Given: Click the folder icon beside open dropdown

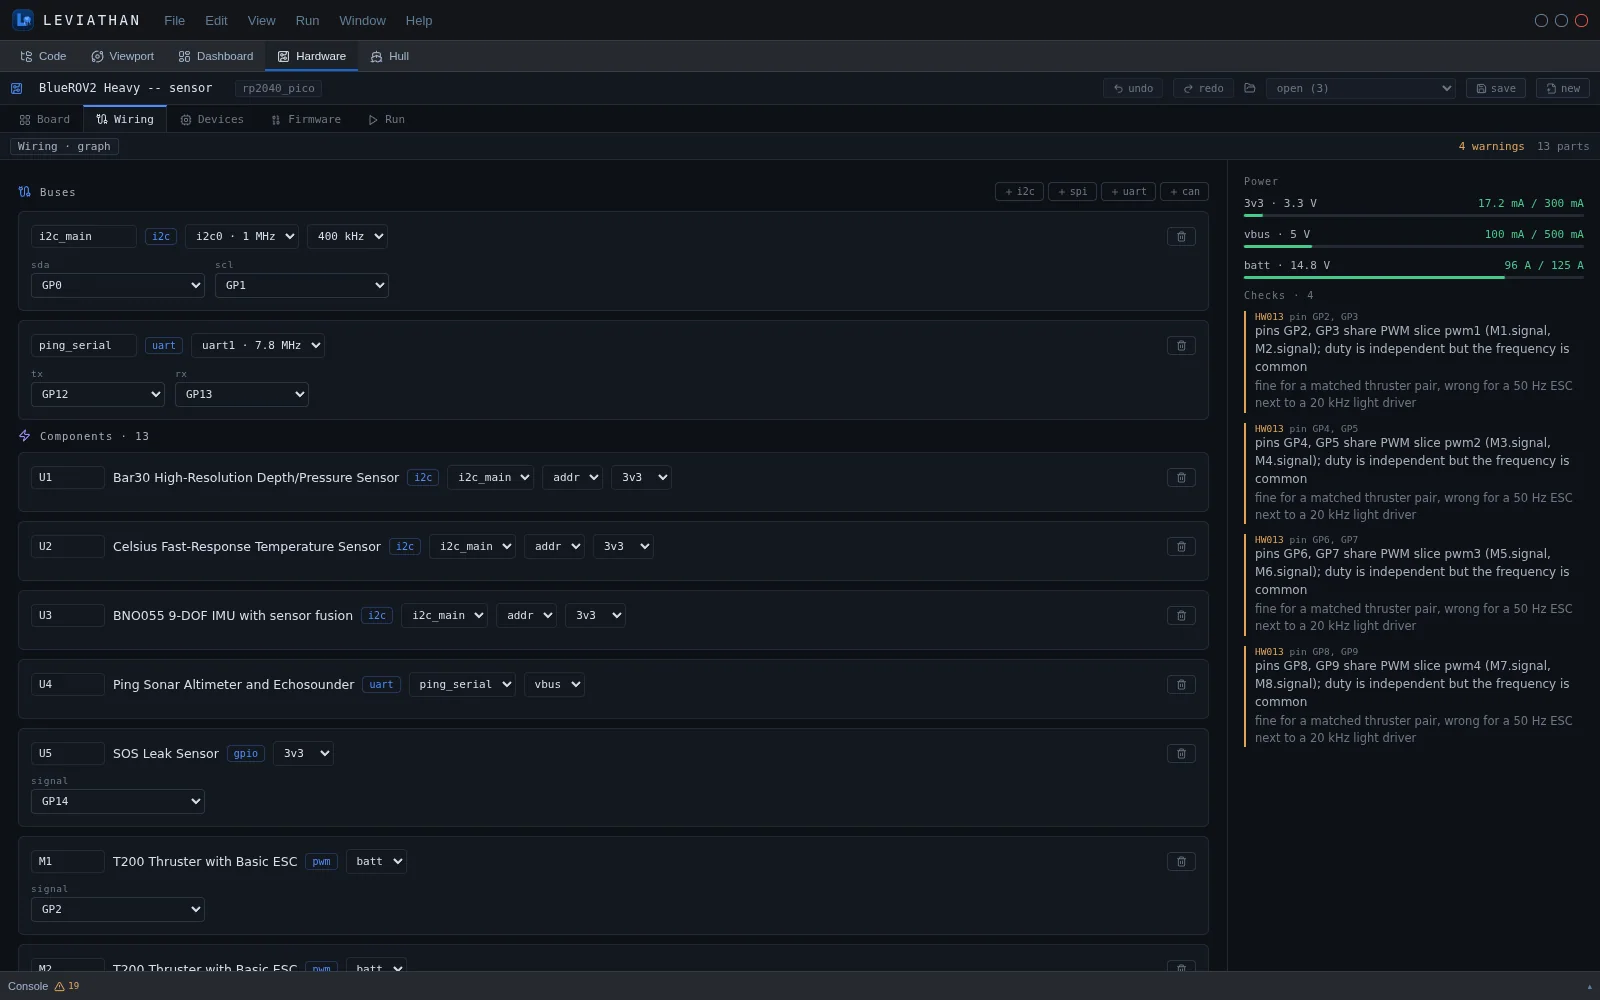Looking at the screenshot, I should 1250,88.
